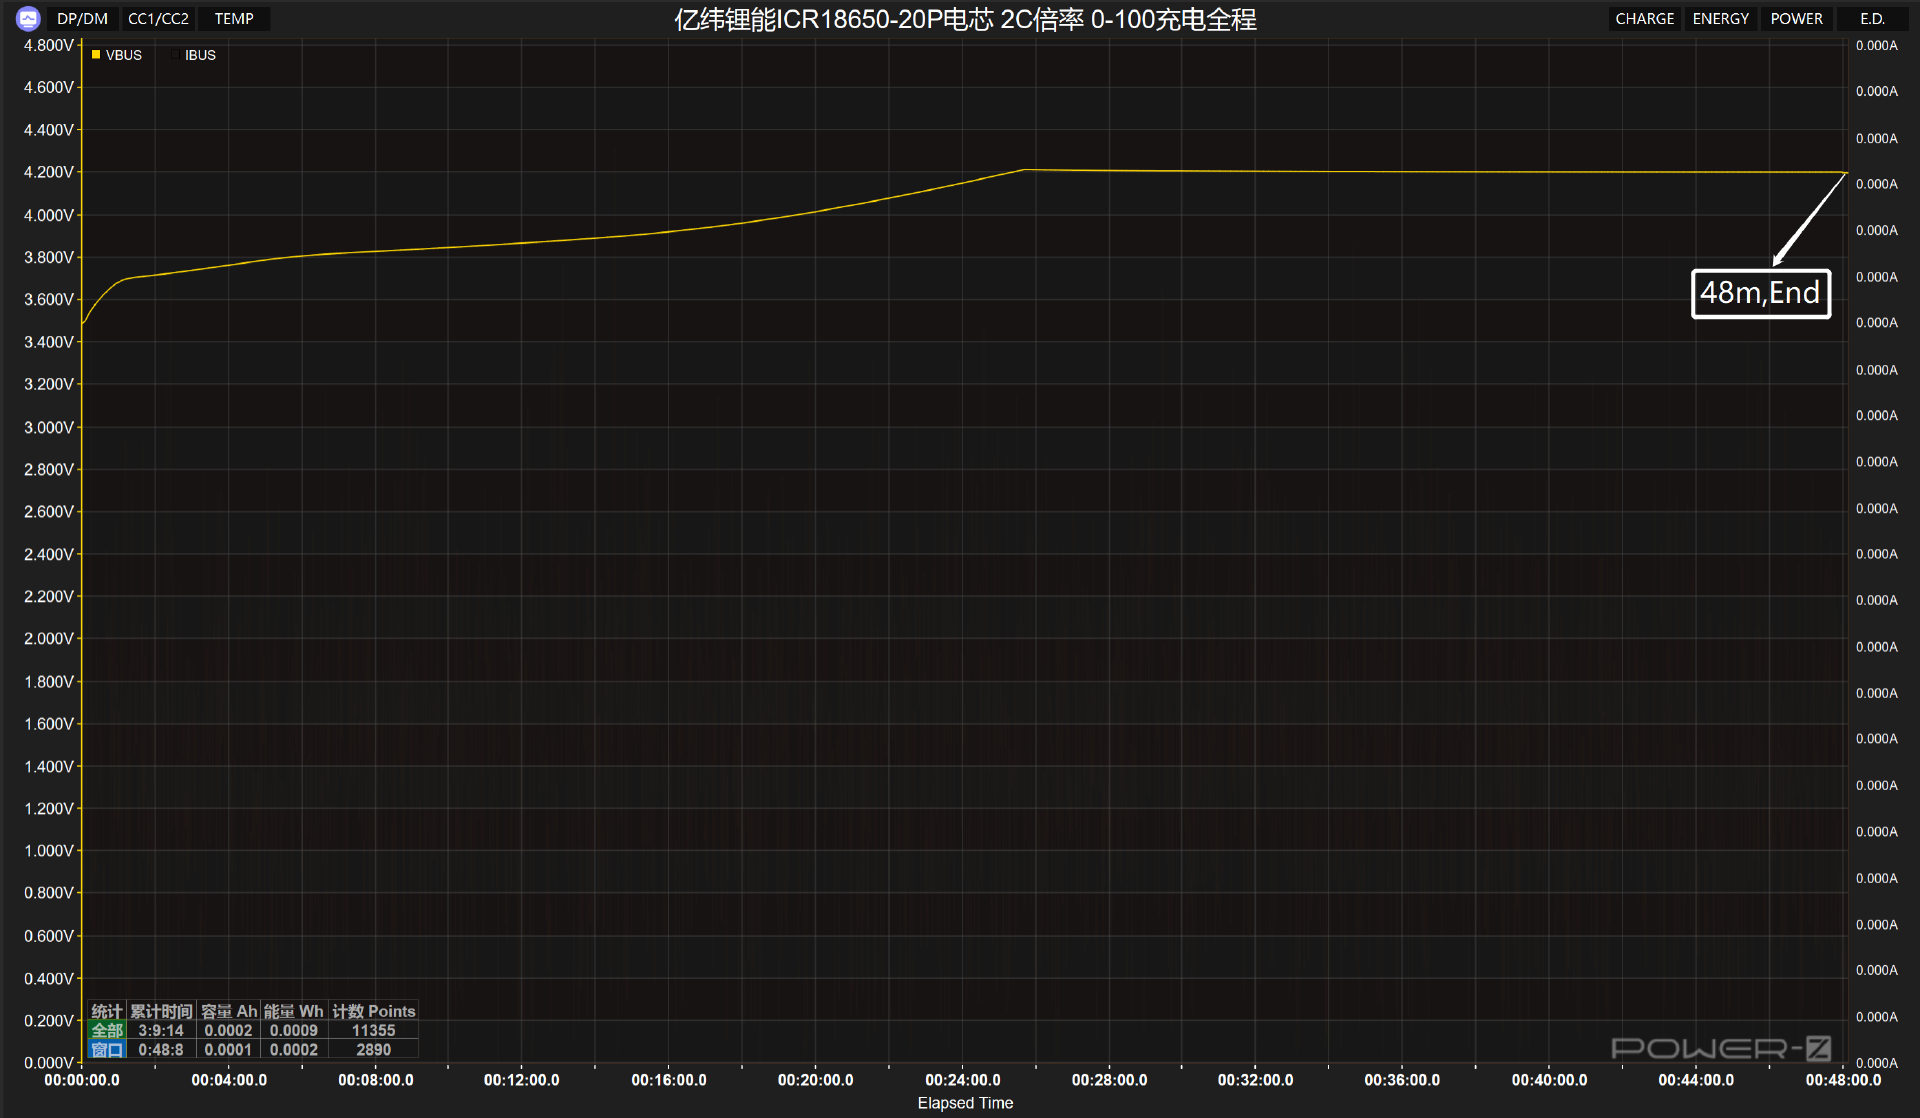Click the 4.800V axis label
Screen dimensions: 1920x1118
[x=49, y=45]
